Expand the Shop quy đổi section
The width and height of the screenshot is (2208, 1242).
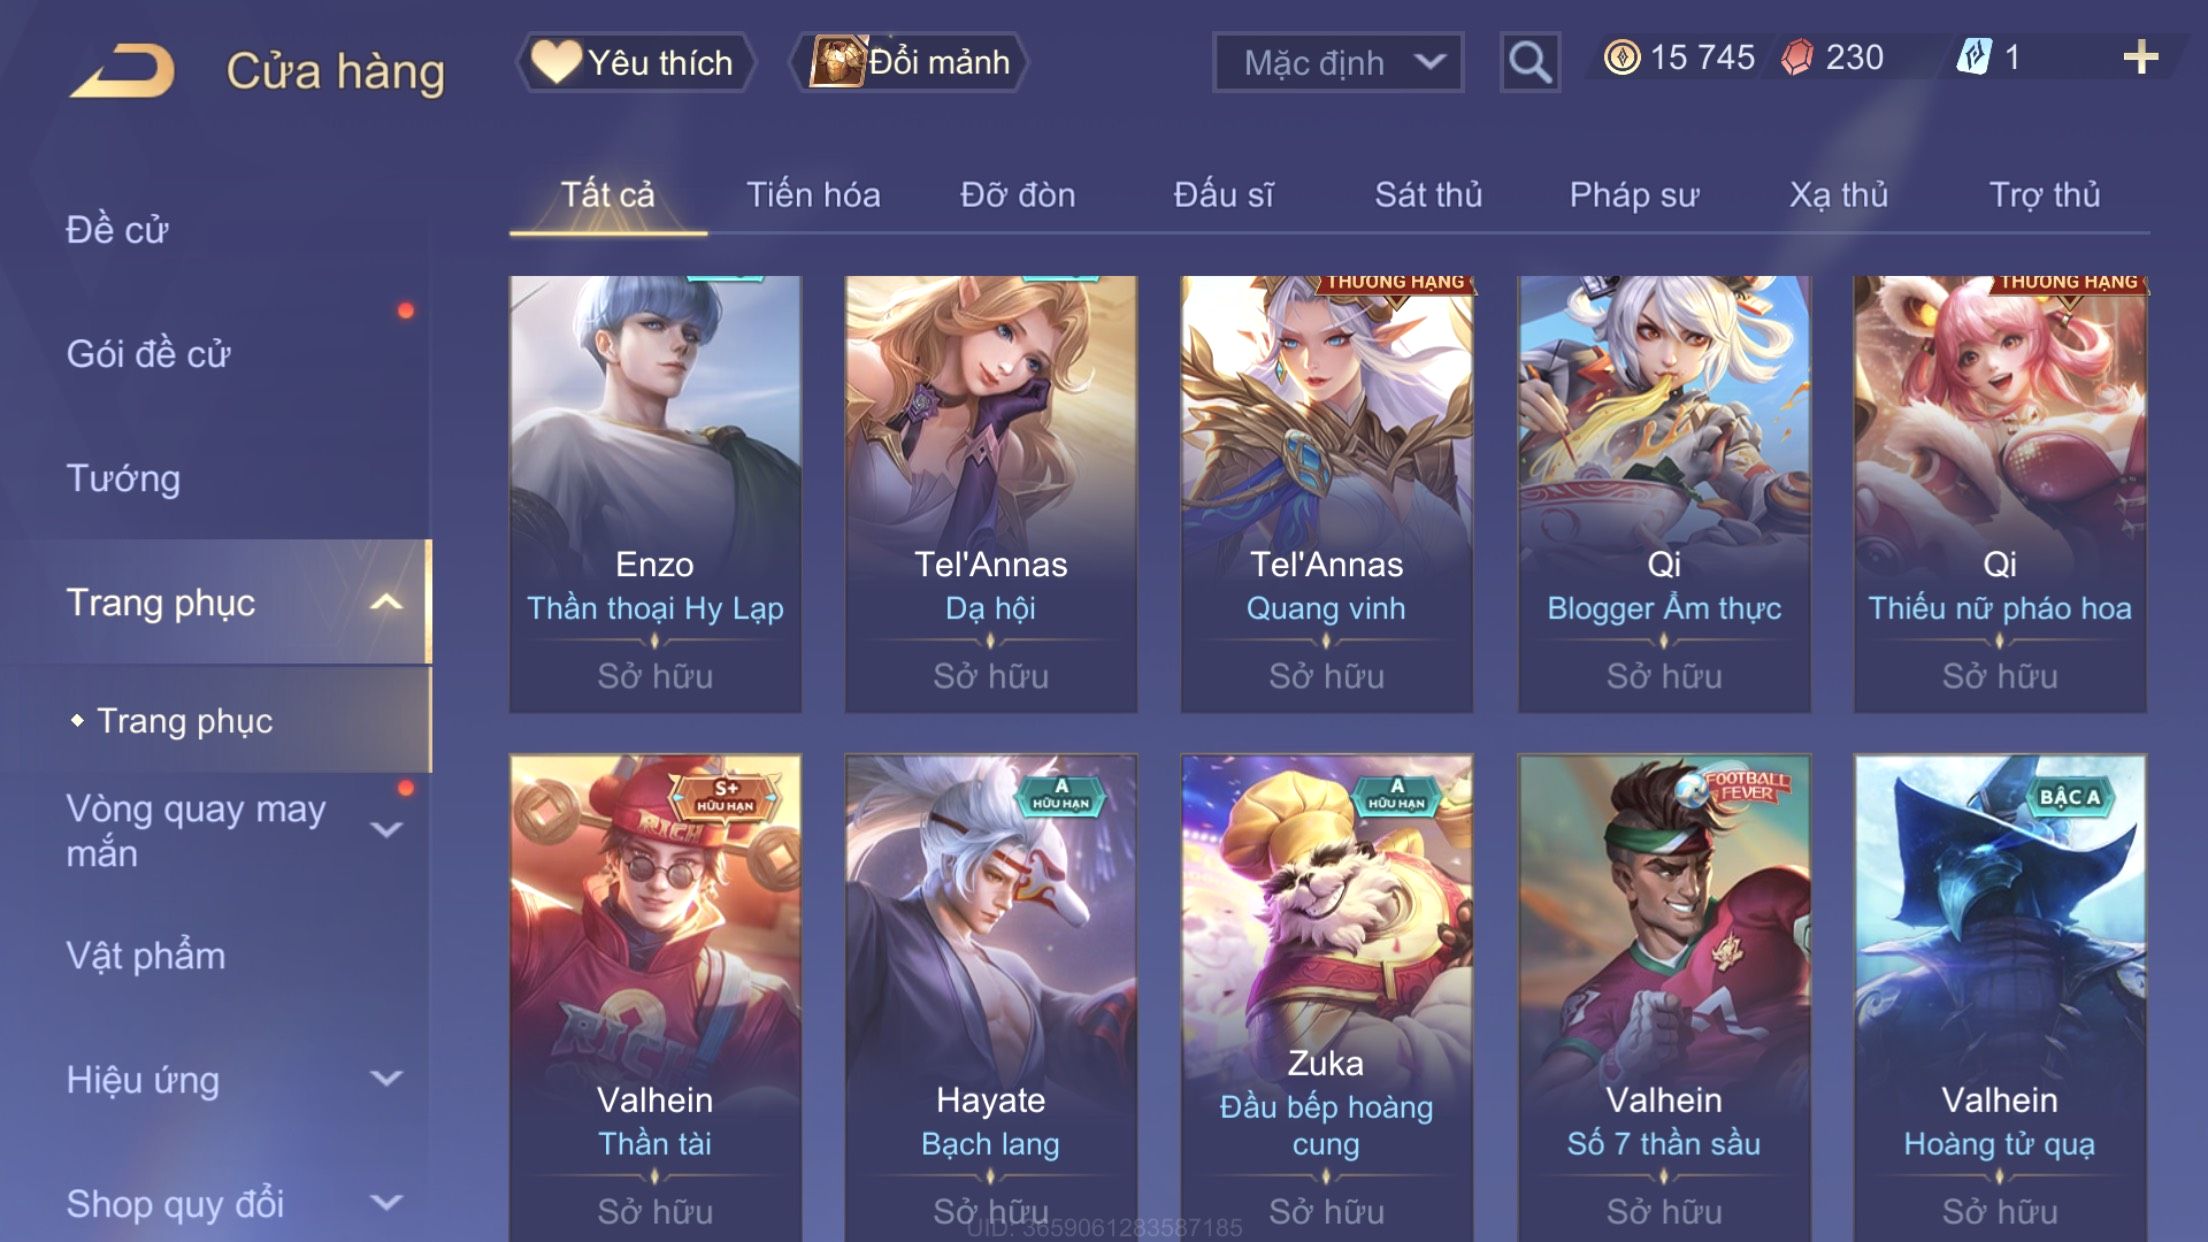coord(386,1202)
